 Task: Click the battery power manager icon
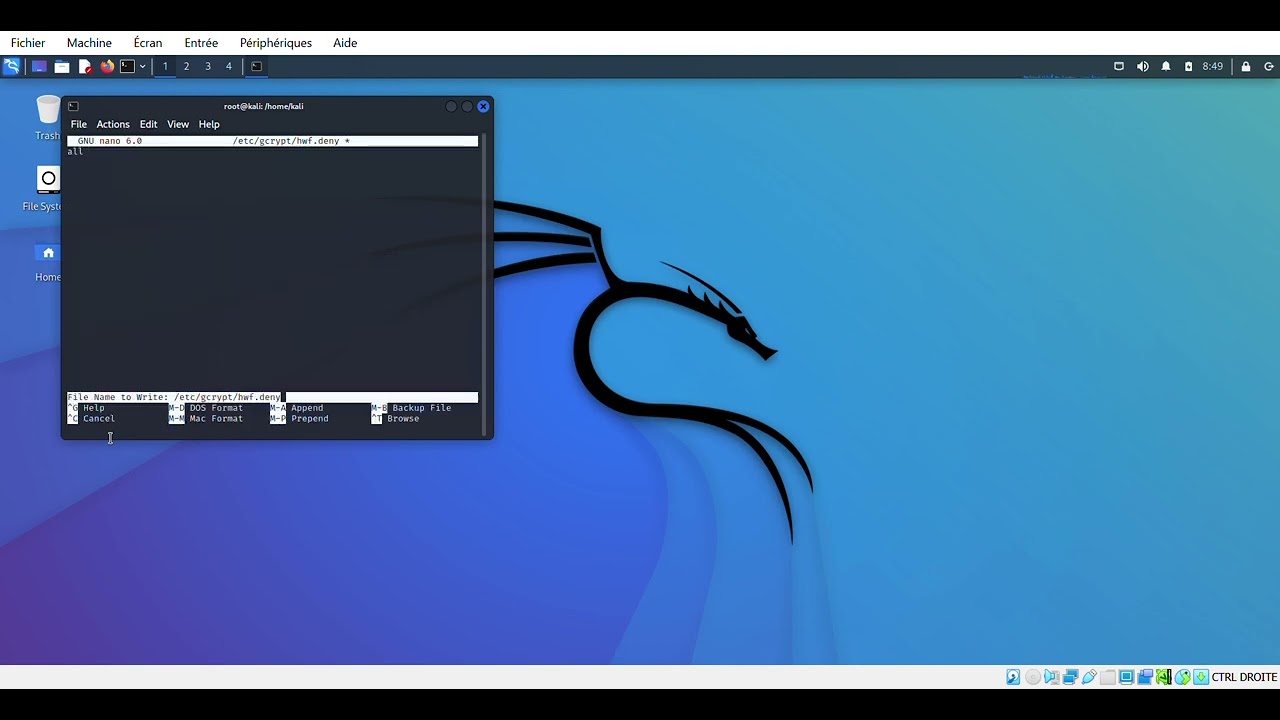[1188, 66]
